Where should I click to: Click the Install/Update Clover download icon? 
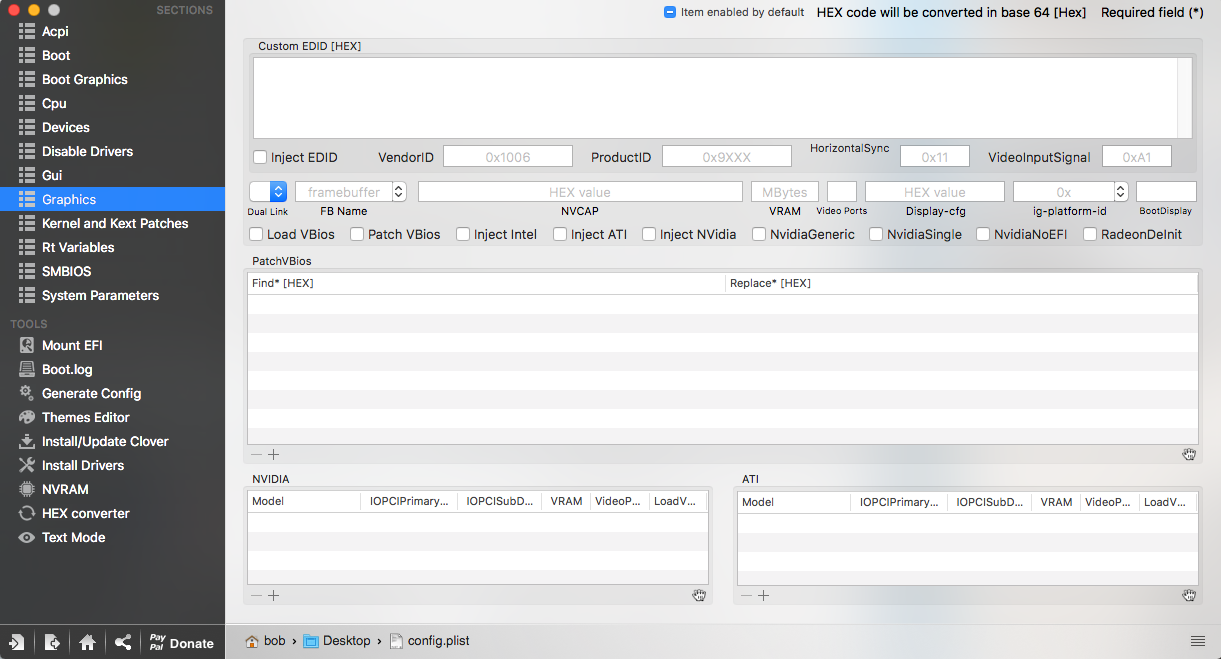[26, 441]
